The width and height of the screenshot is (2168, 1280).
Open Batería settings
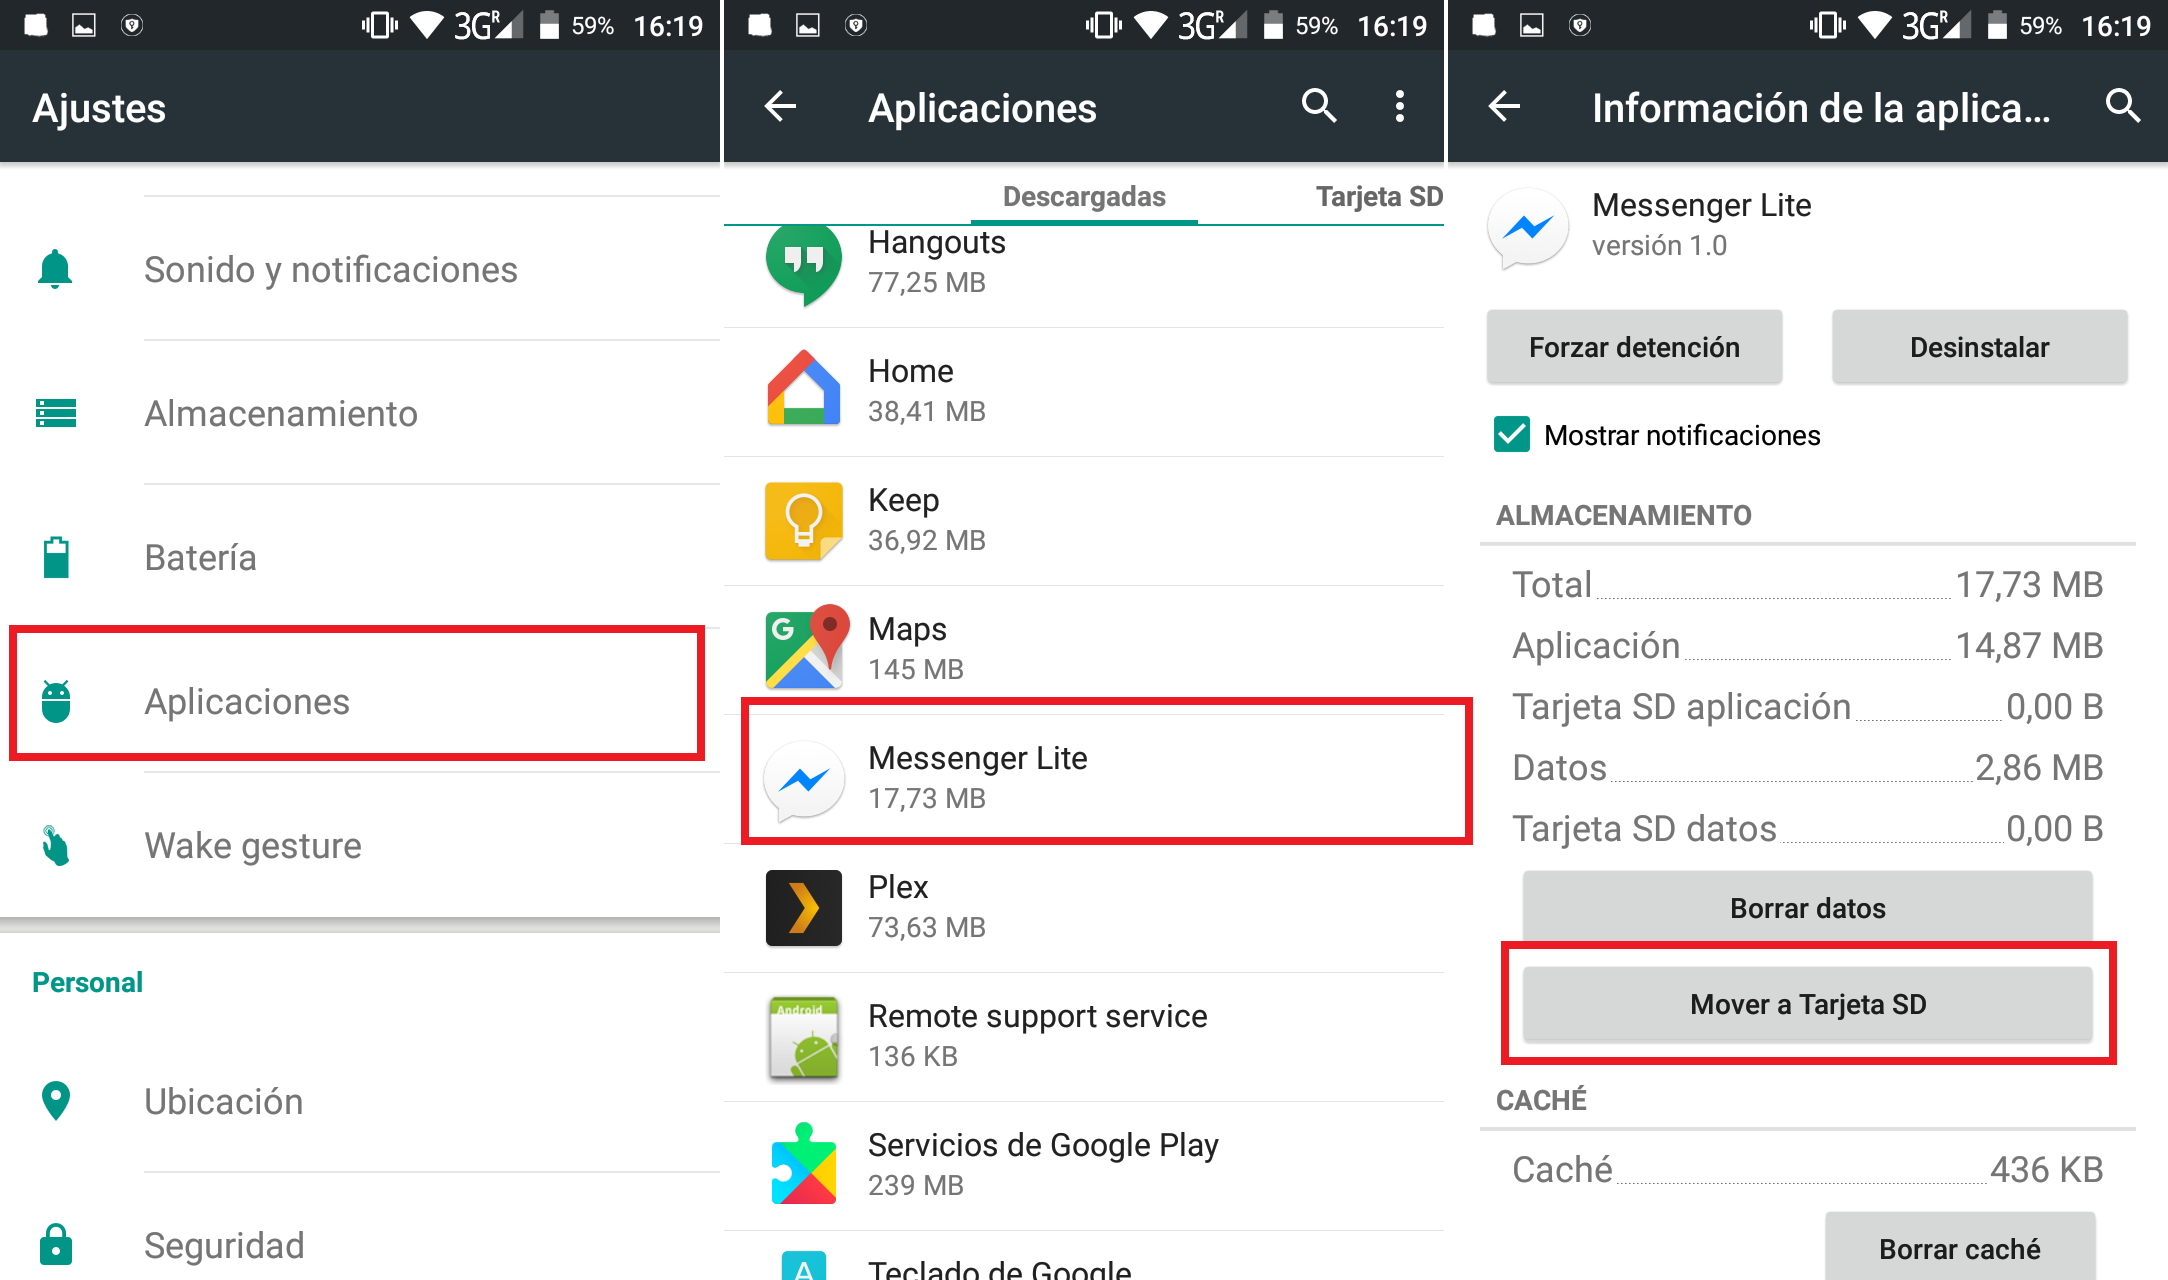[x=360, y=557]
